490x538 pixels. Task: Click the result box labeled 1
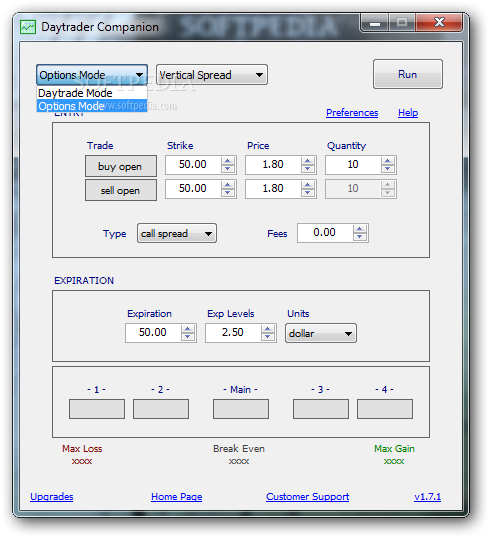click(97, 409)
